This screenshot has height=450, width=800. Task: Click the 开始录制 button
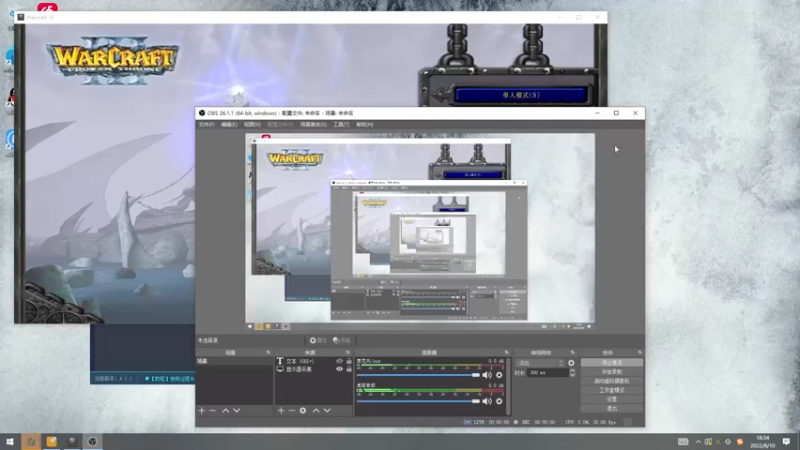(612, 372)
